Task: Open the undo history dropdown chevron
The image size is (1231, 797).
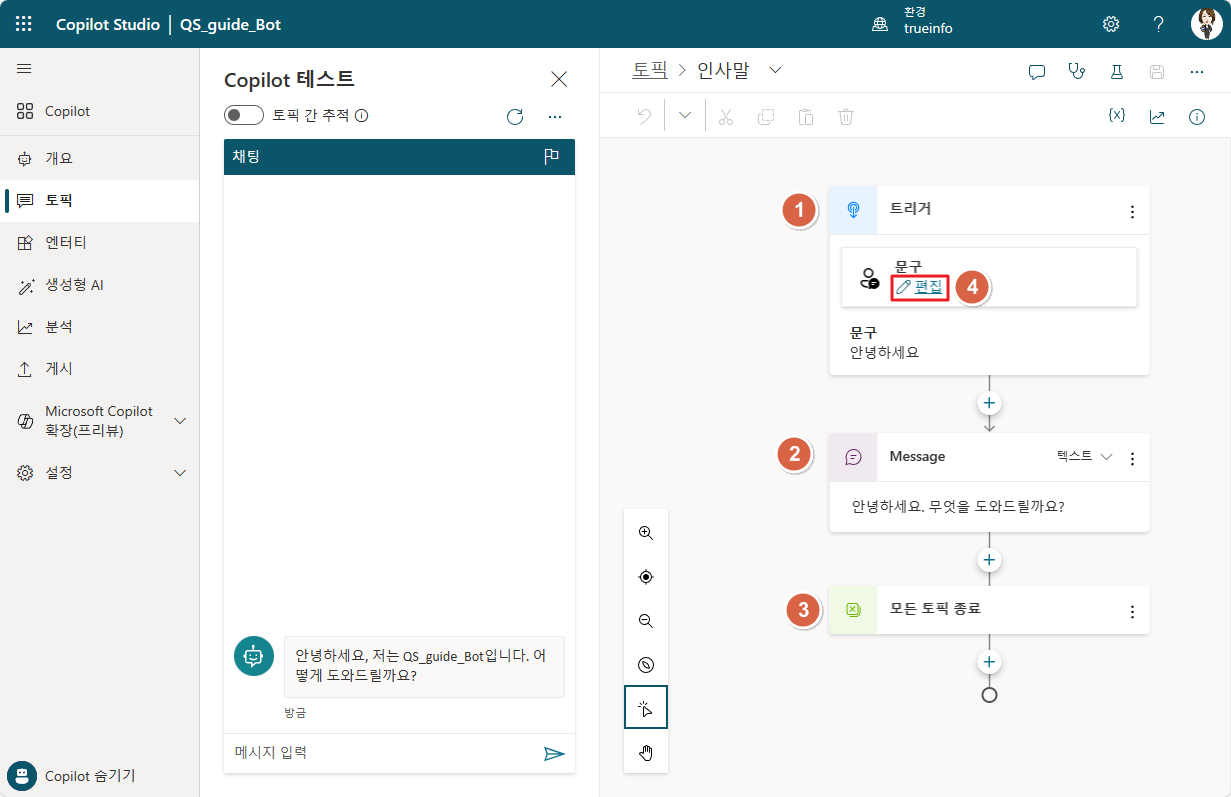Action: (685, 116)
